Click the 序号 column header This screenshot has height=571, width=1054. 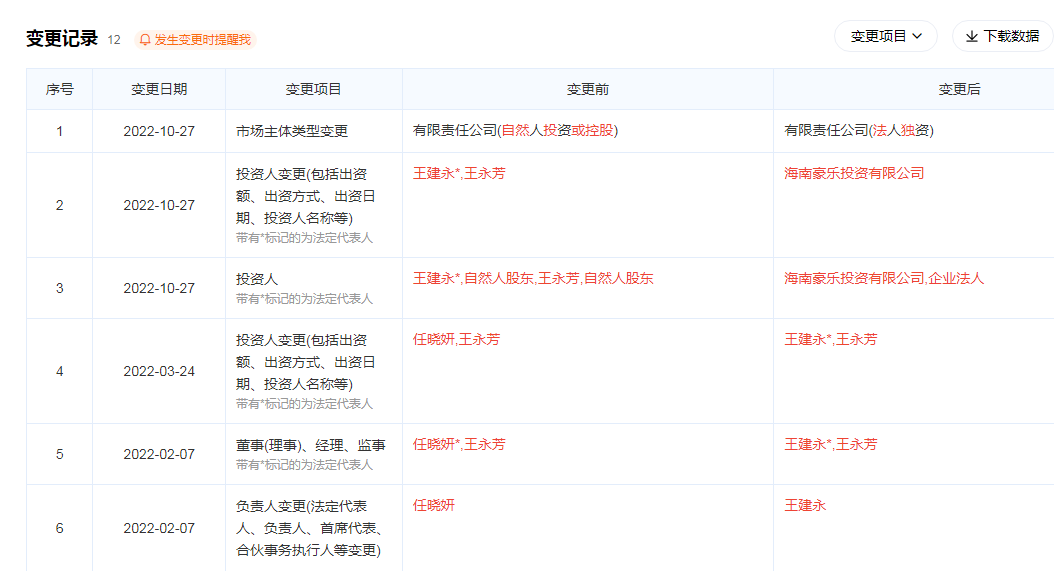click(59, 89)
